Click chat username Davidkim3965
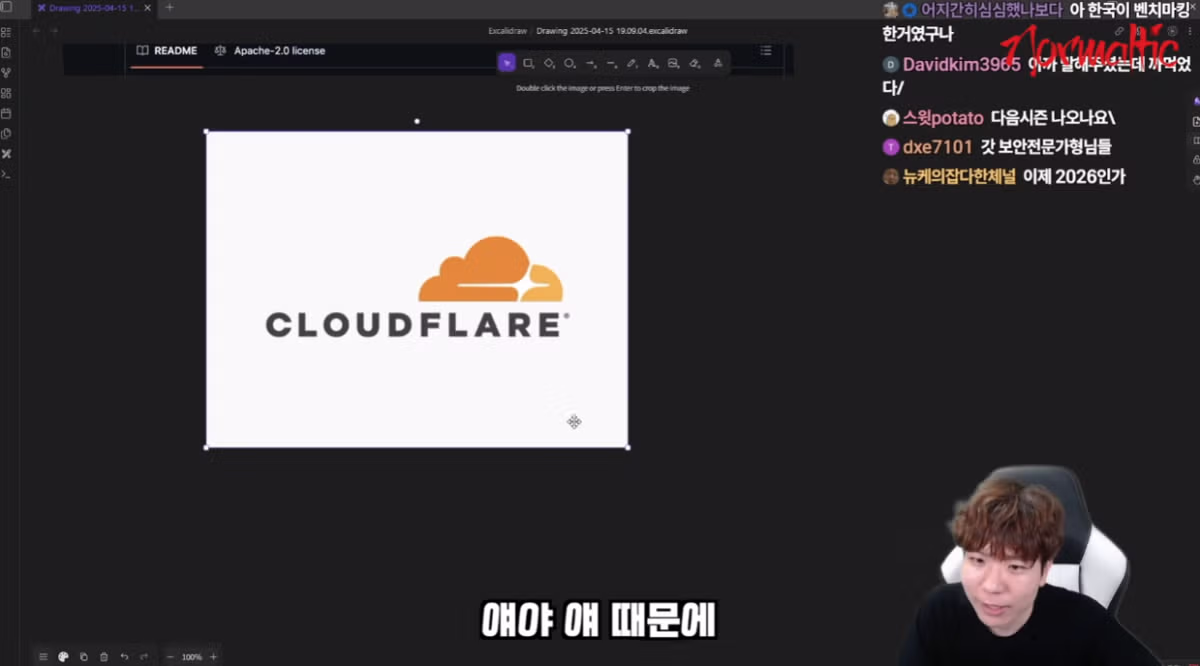This screenshot has width=1200, height=666. coord(961,65)
